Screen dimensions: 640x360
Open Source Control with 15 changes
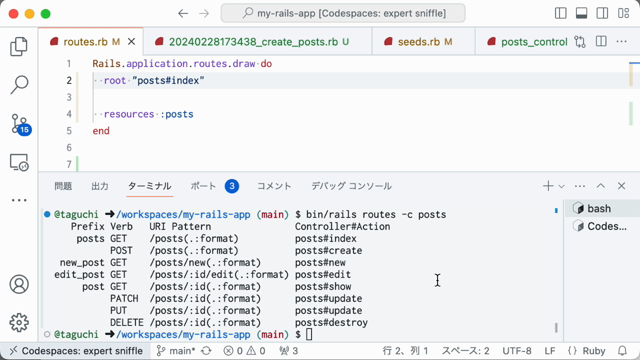tap(19, 124)
